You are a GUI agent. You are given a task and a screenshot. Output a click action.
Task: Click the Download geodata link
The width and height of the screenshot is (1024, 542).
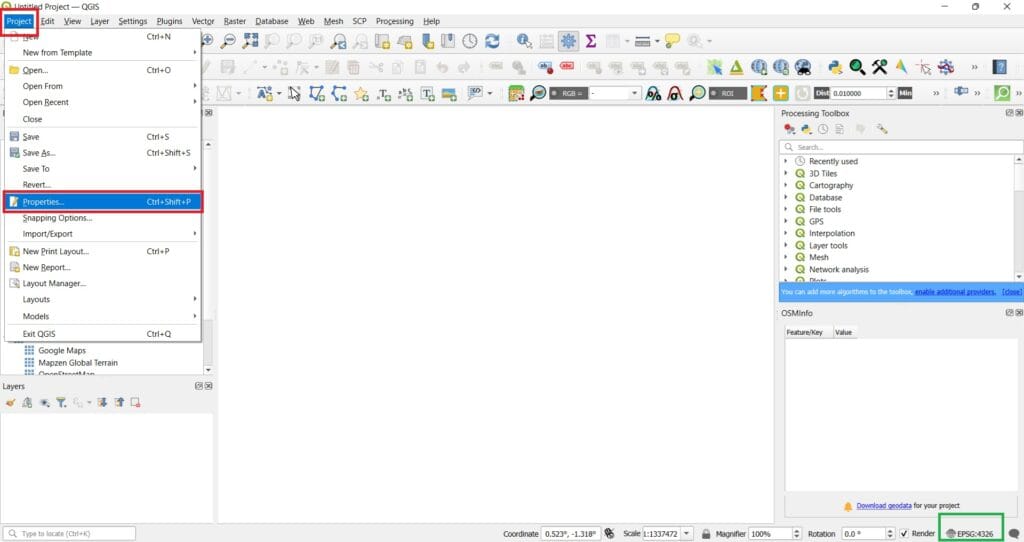(884, 505)
